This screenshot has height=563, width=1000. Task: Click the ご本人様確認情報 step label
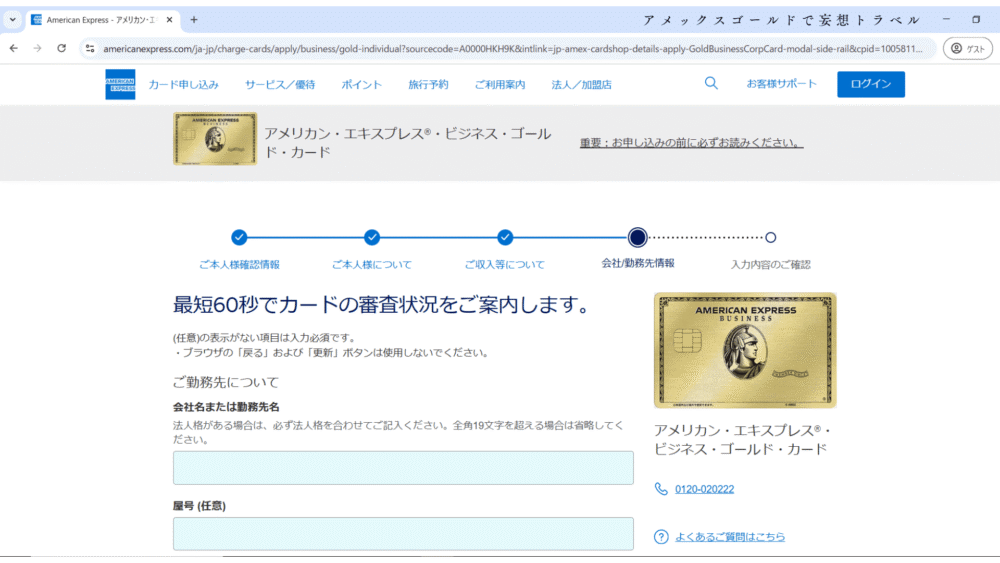click(x=239, y=265)
